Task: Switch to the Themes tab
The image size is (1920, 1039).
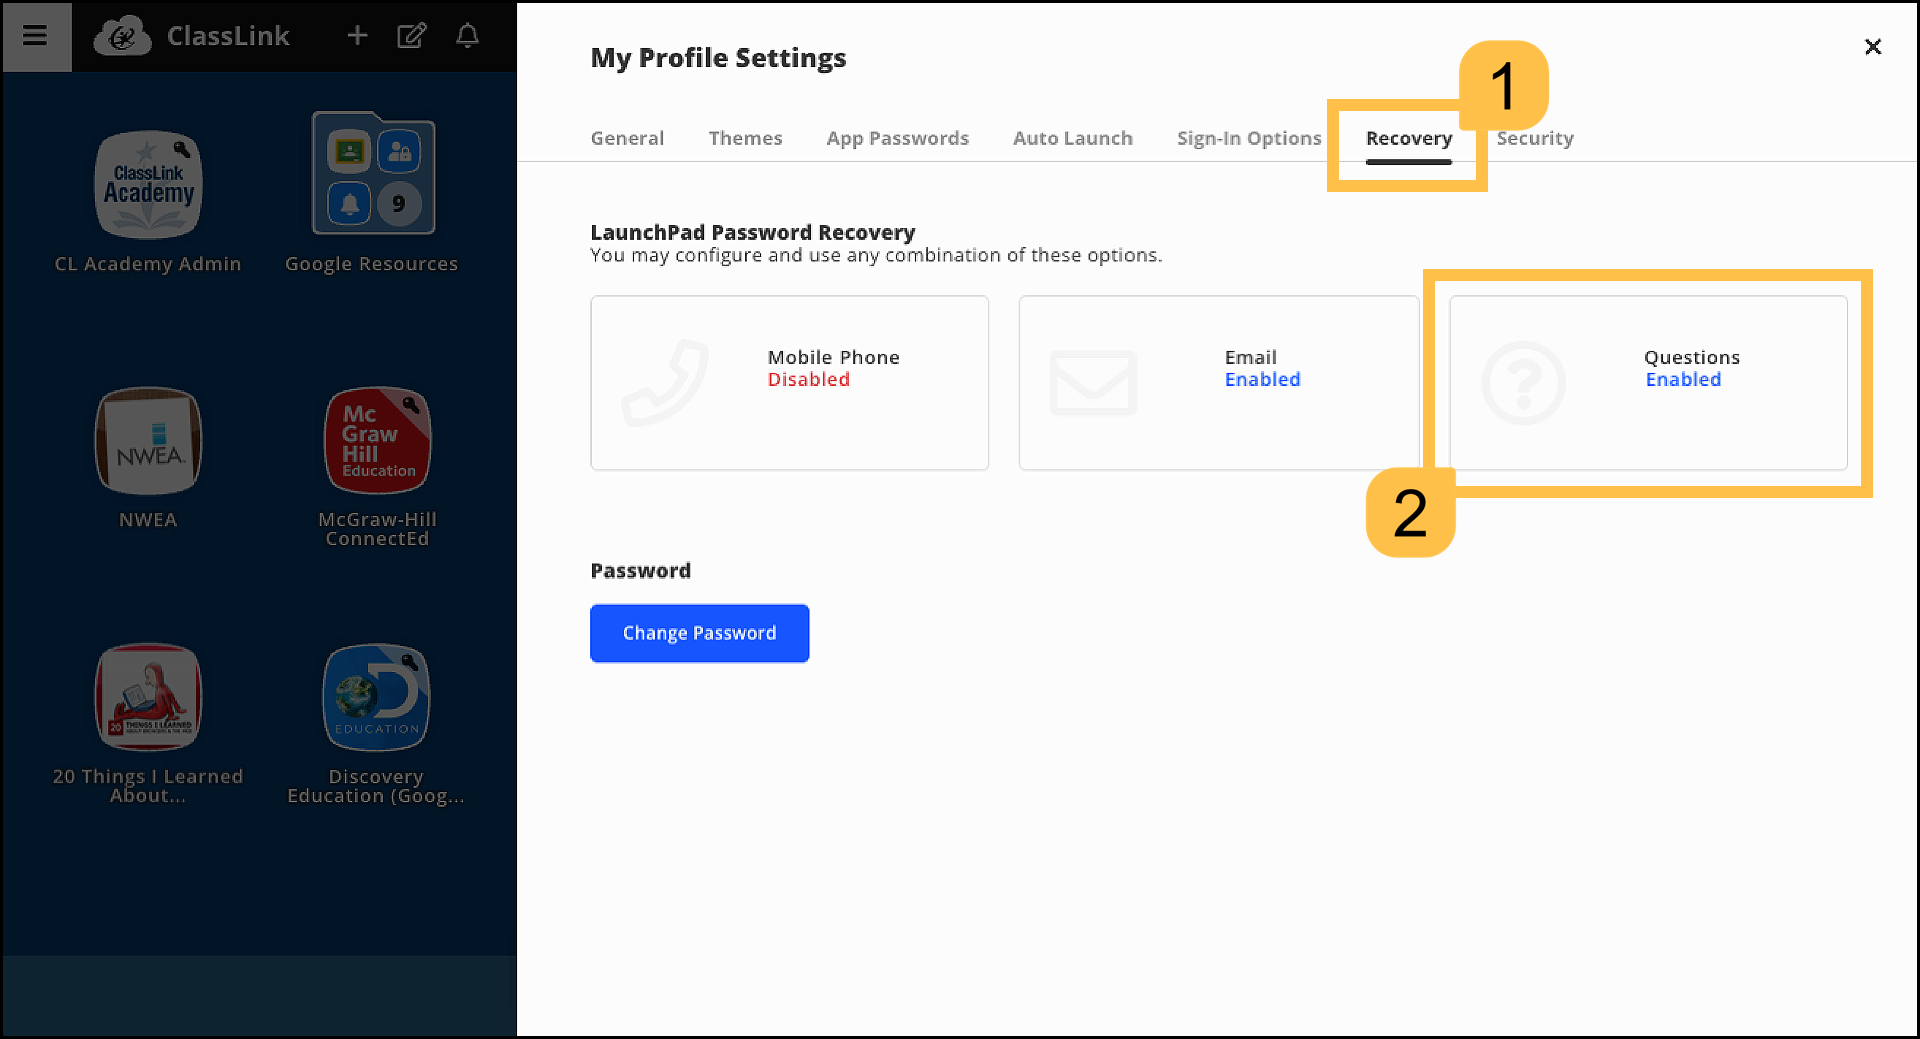Action: click(745, 138)
